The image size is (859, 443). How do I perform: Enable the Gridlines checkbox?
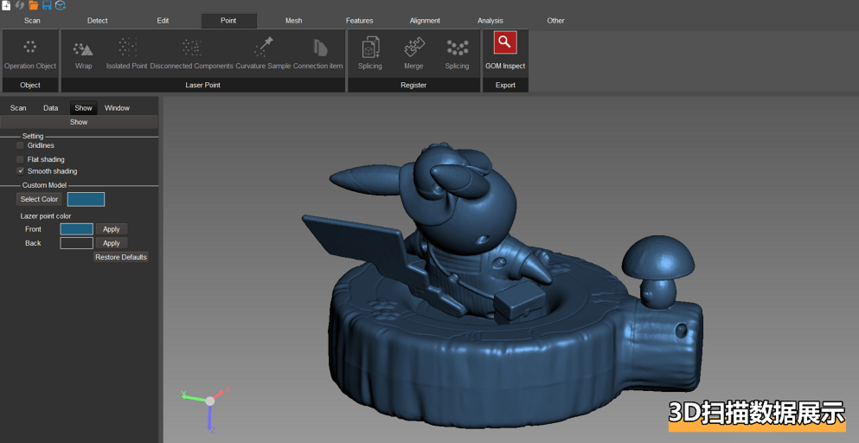(x=20, y=146)
